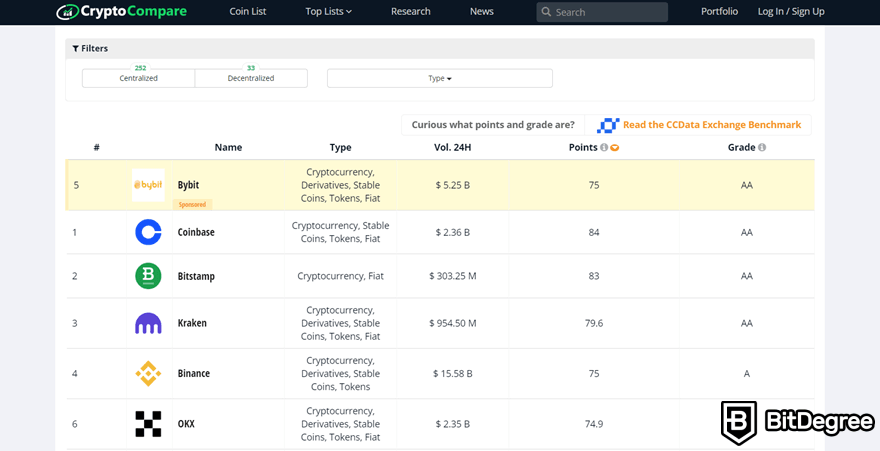Open the Bitstamp exchange name link

[196, 276]
